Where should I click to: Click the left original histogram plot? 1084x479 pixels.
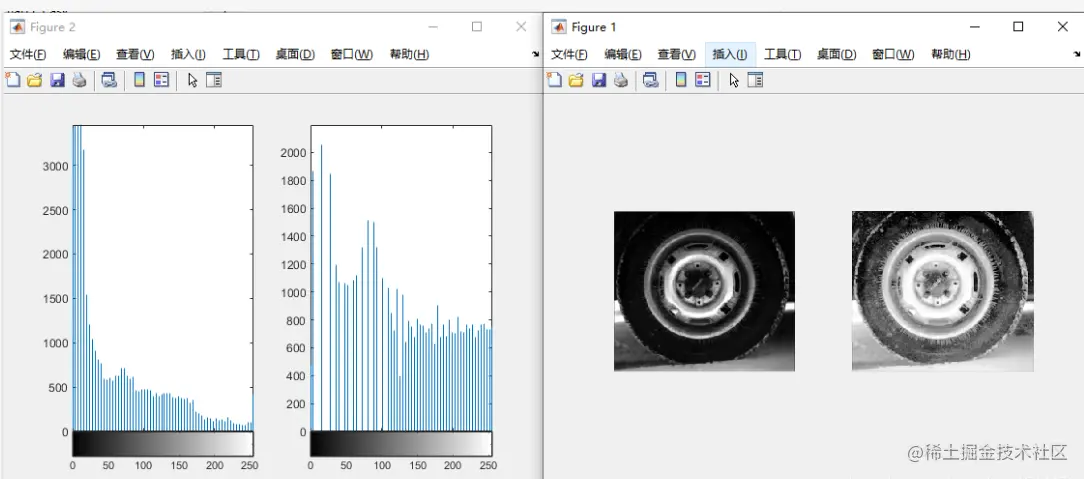point(162,278)
